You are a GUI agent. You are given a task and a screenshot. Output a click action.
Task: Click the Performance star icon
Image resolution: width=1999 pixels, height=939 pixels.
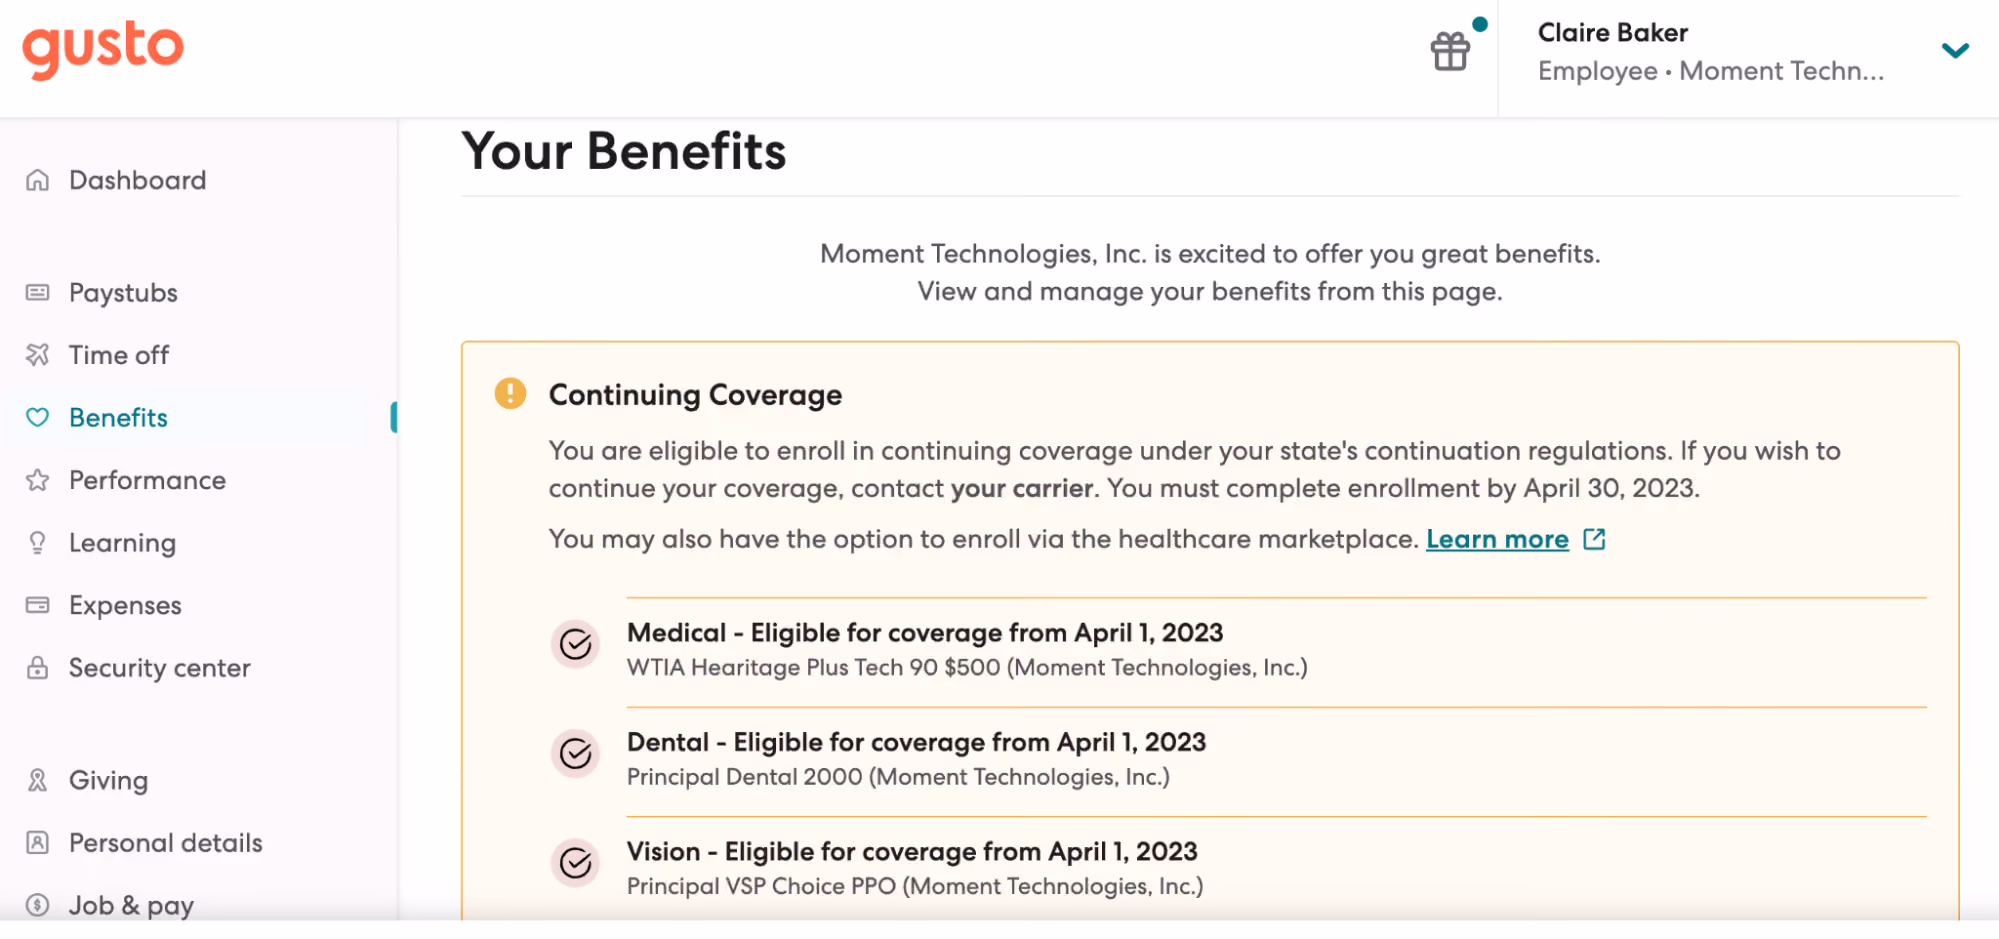coord(37,480)
